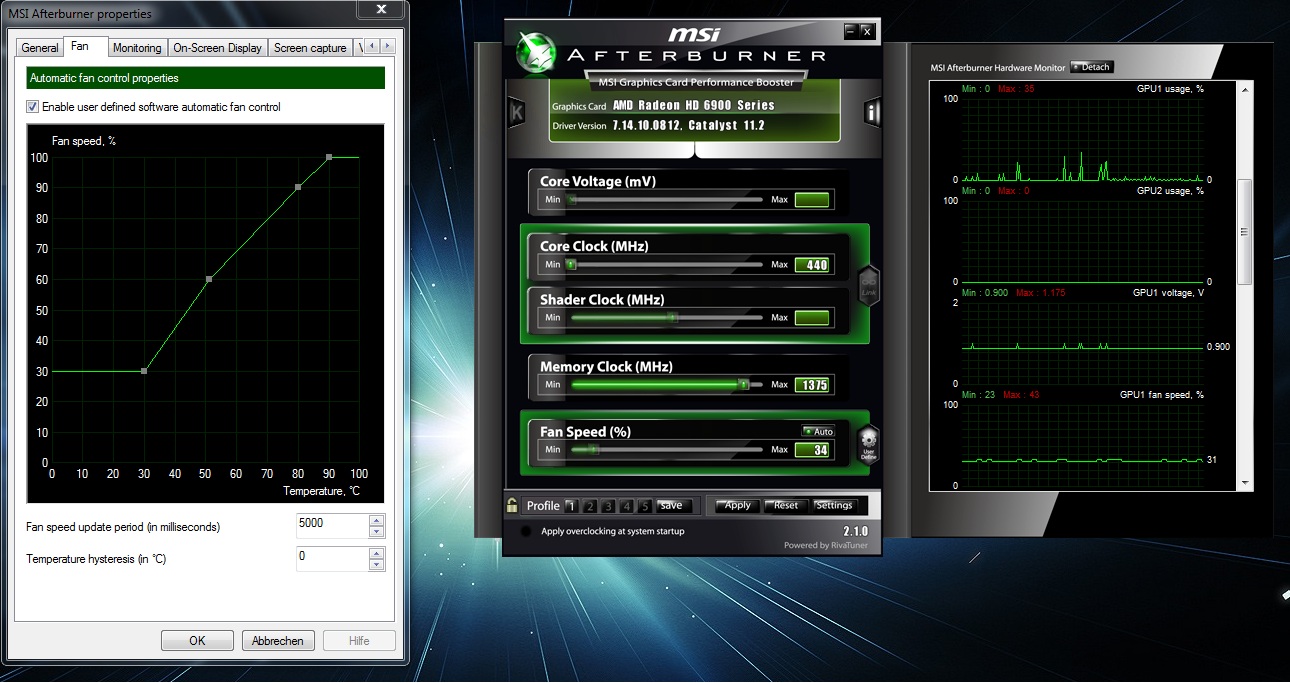Minimize the MSI Afterburner main window

(x=850, y=31)
